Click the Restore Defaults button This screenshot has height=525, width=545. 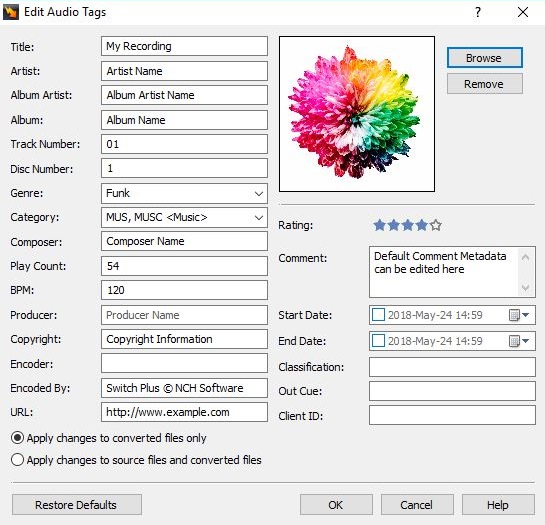click(76, 505)
